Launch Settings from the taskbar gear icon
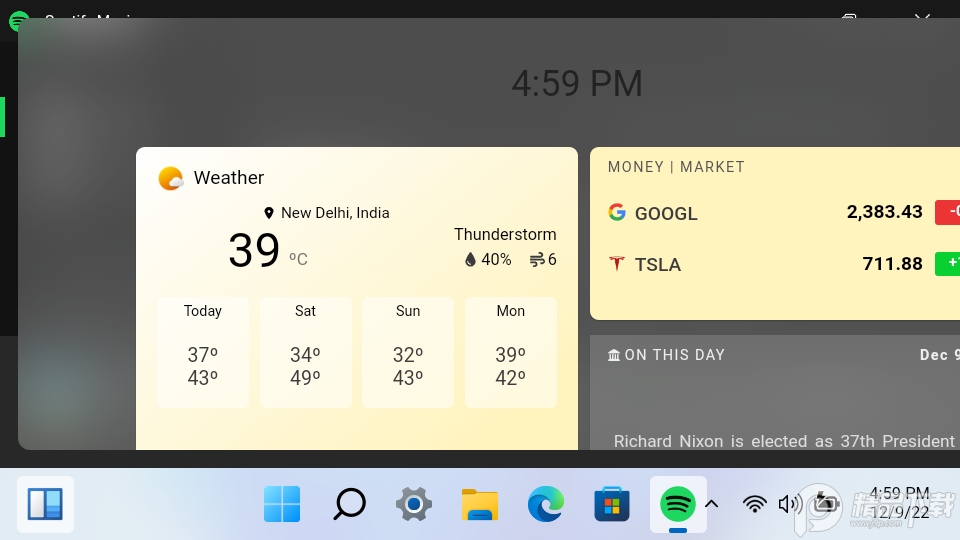This screenshot has height=540, width=960. (x=414, y=504)
